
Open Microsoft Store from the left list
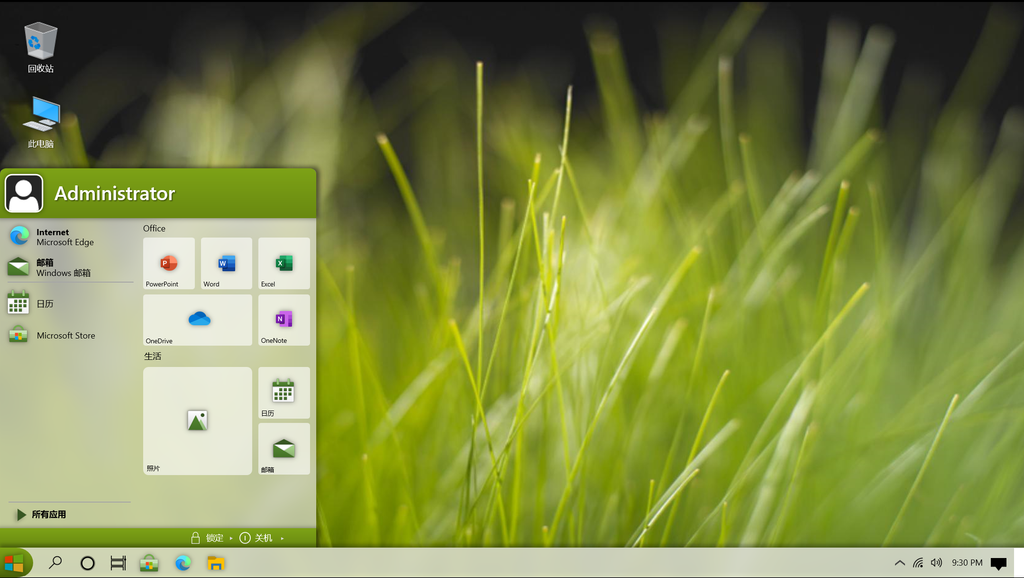(65, 336)
